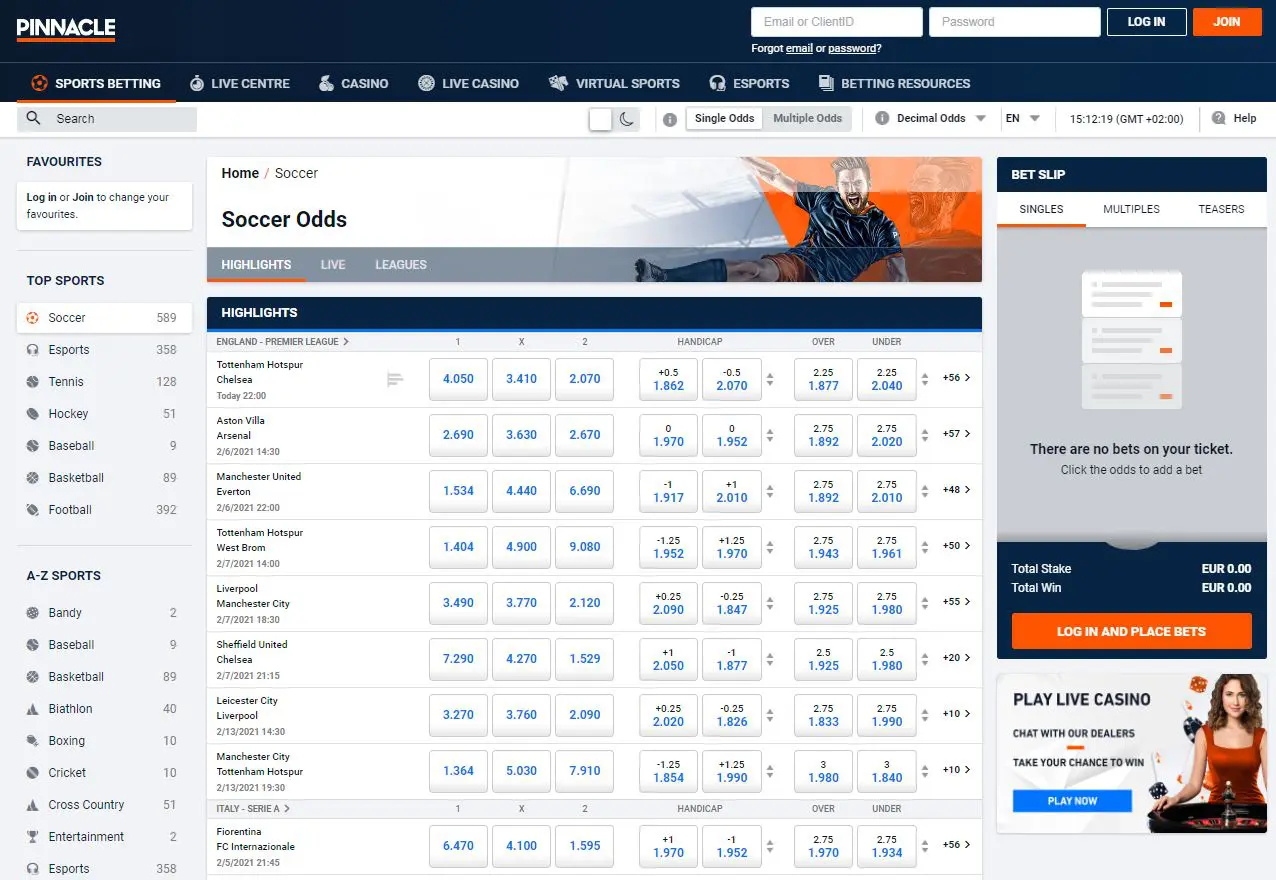Image resolution: width=1276 pixels, height=880 pixels.
Task: Click the Pinnacle logo
Action: (x=66, y=29)
